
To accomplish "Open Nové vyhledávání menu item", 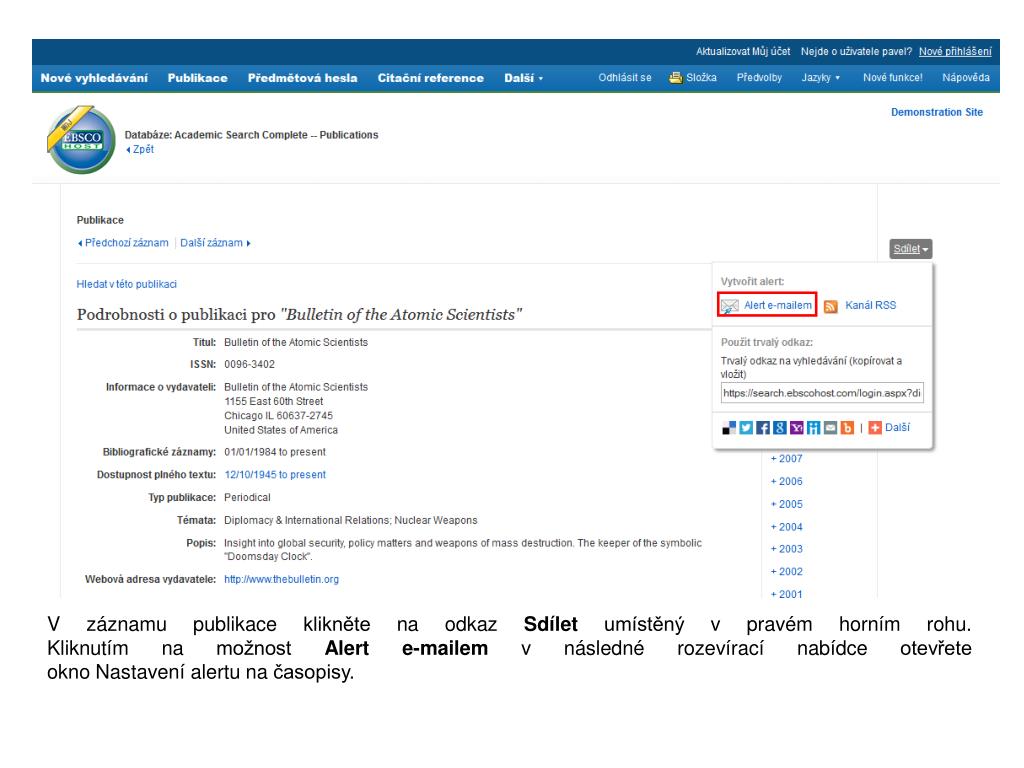I will pos(94,78).
